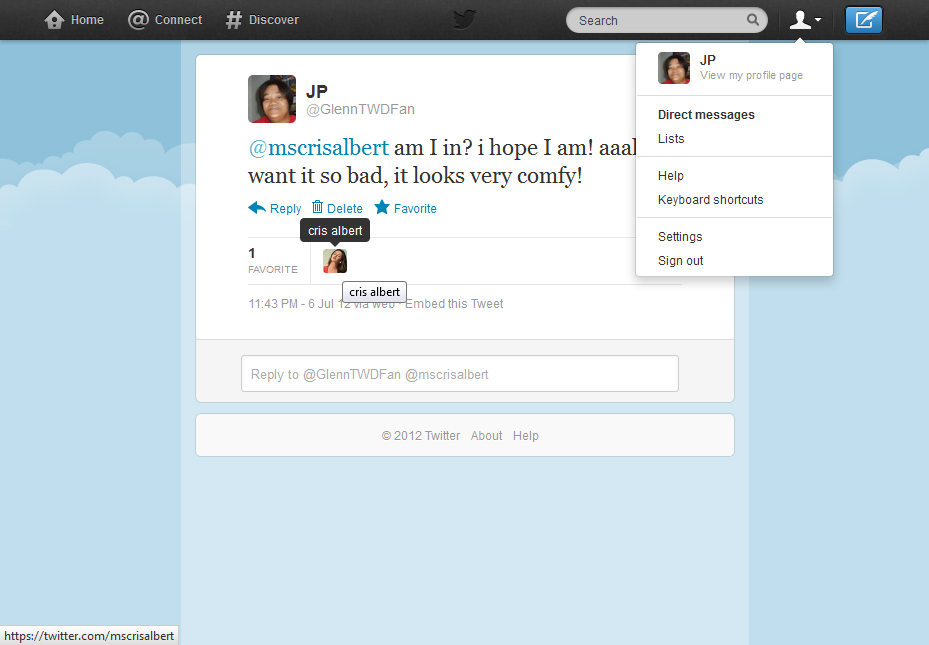
Task: Open the footer Help link
Action: (526, 436)
